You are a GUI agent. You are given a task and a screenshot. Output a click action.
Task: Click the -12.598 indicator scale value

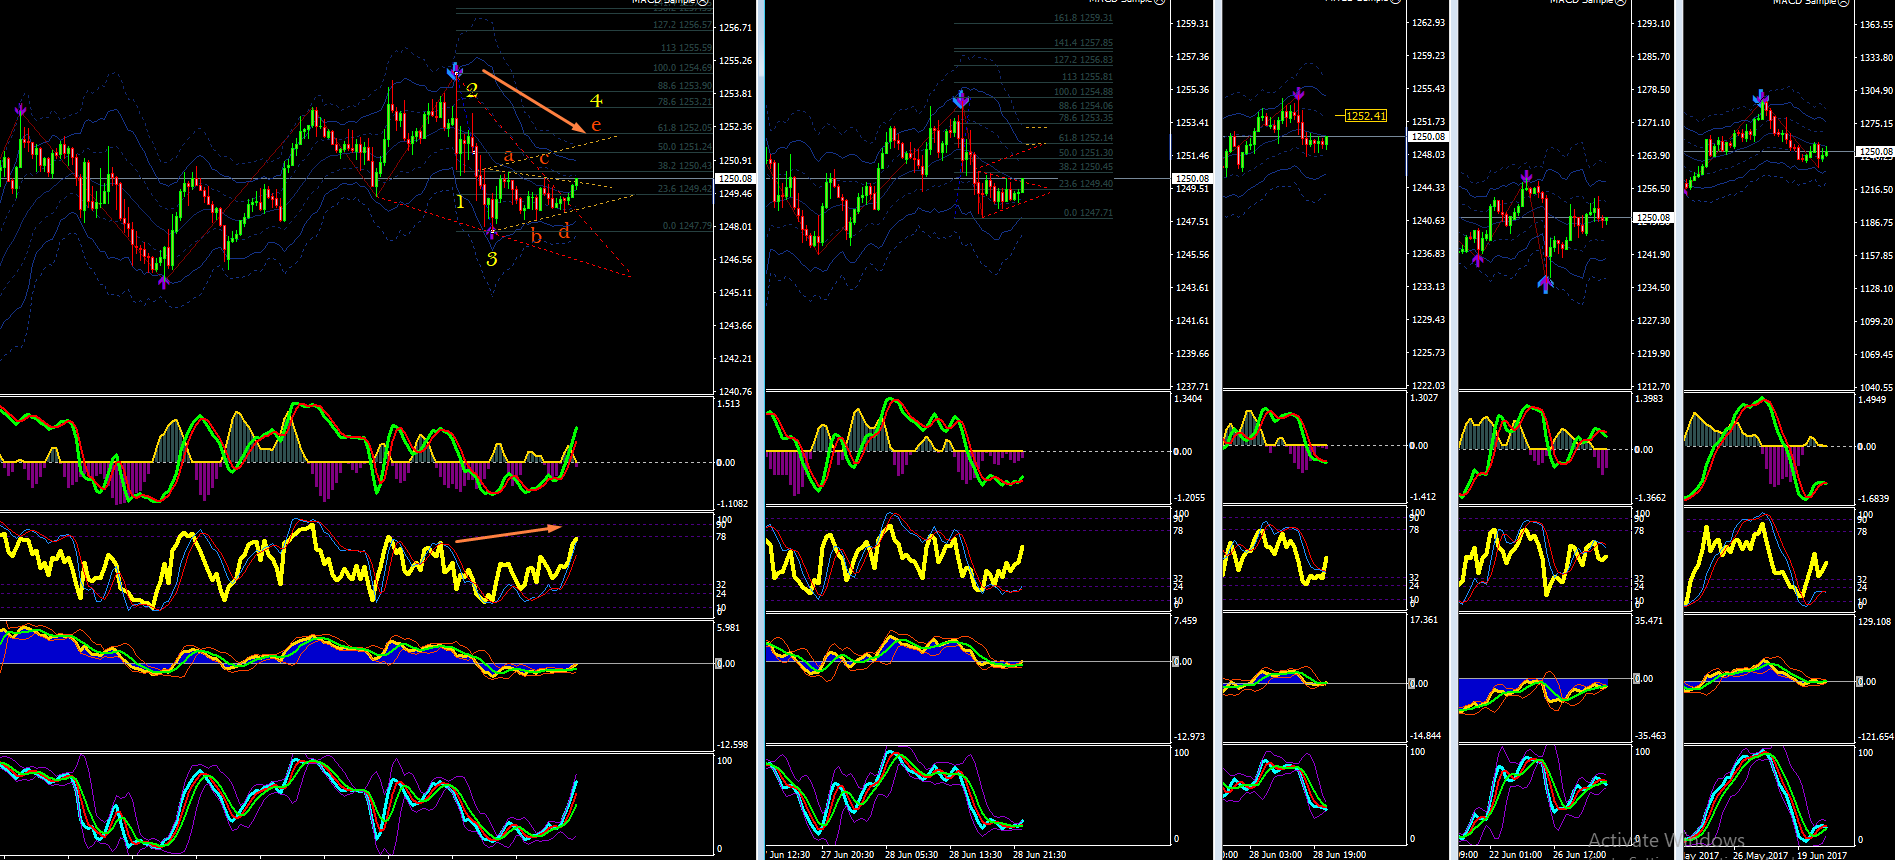pos(733,745)
